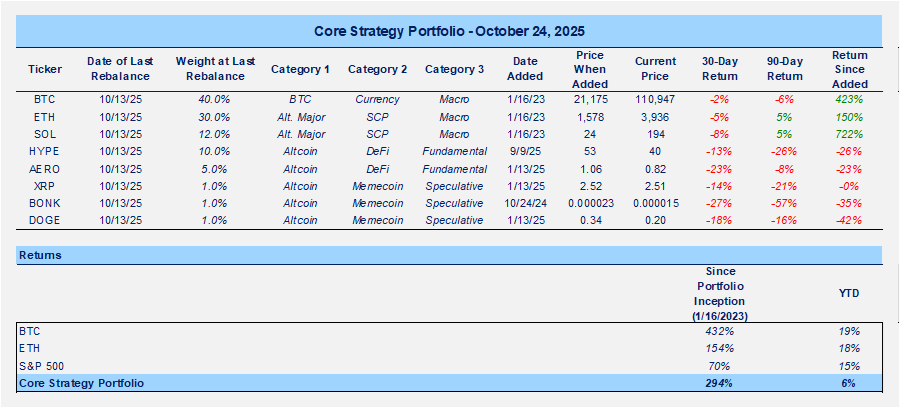
Task: Select the HYPE ticker cell
Action: 45,152
